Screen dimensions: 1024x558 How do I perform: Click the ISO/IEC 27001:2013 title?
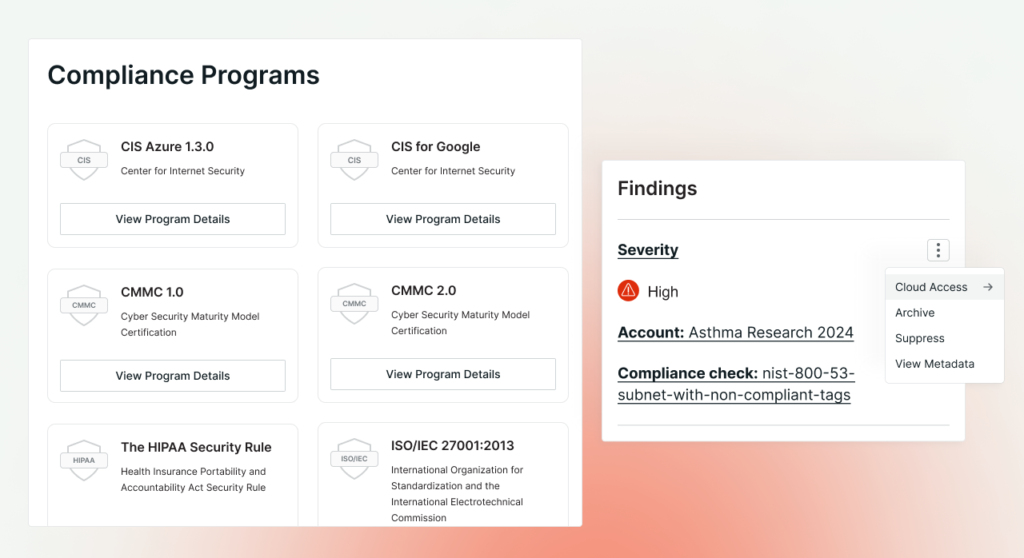coord(453,446)
